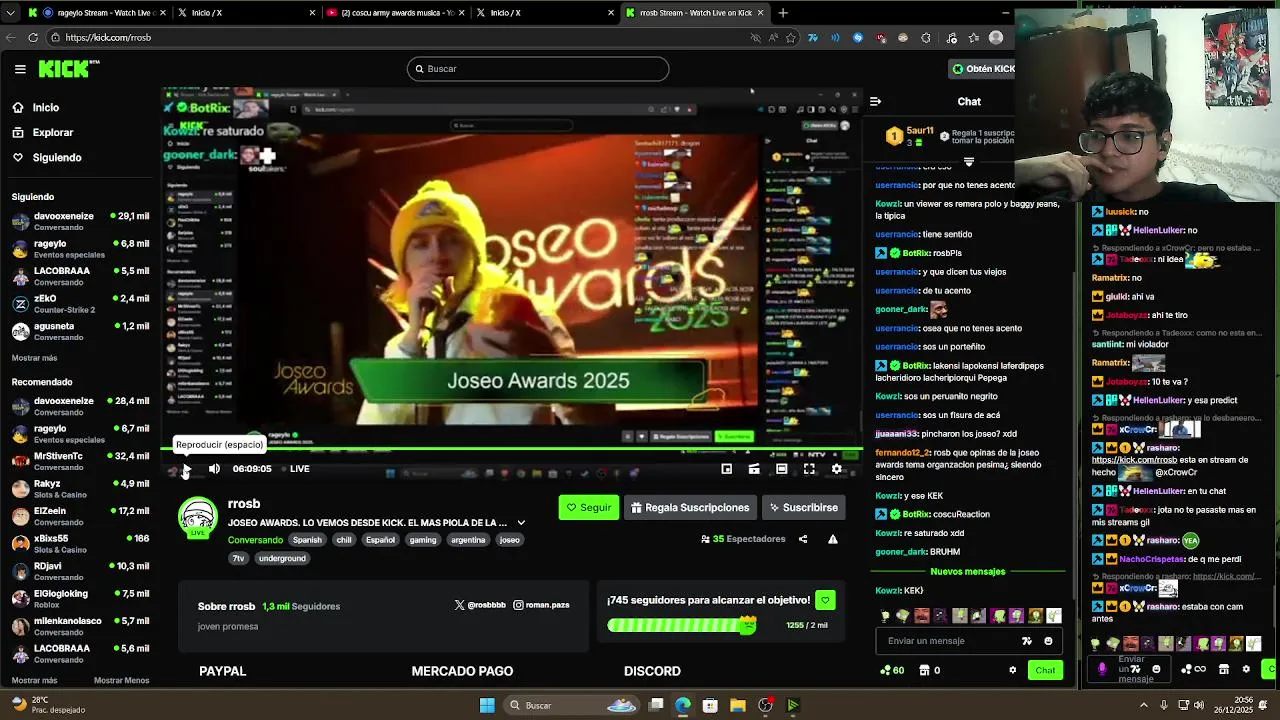Select the Spanish tag
This screenshot has height=720, width=1280.
pyautogui.click(x=307, y=540)
